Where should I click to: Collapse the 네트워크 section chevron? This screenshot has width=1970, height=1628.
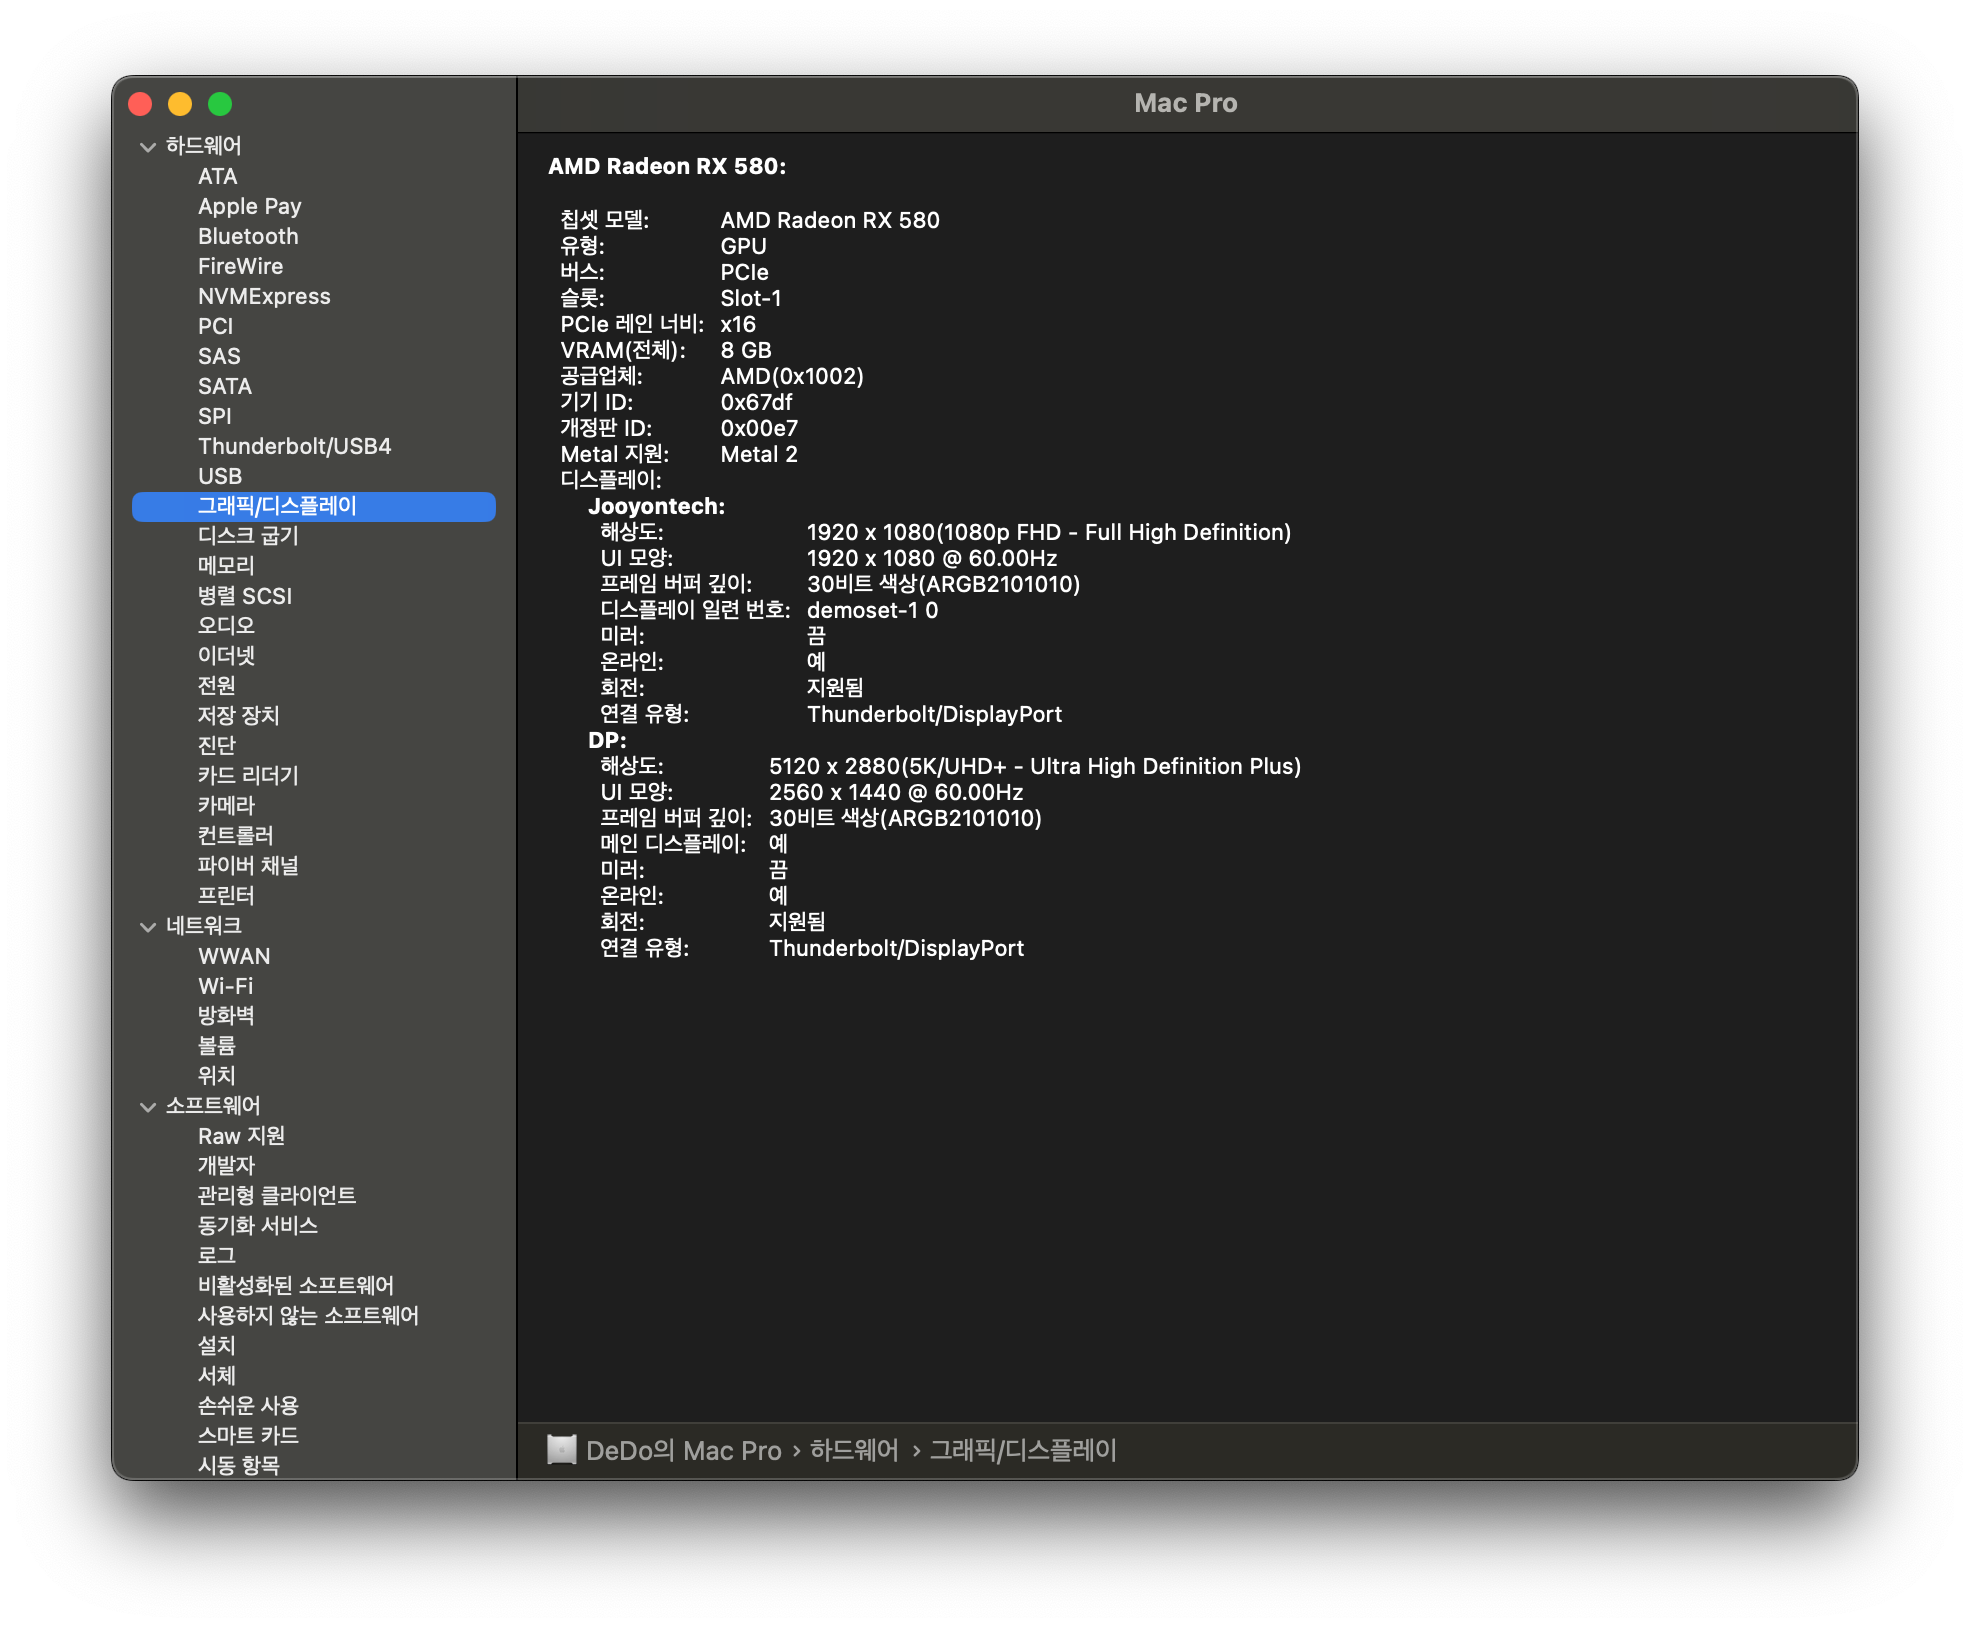[148, 927]
